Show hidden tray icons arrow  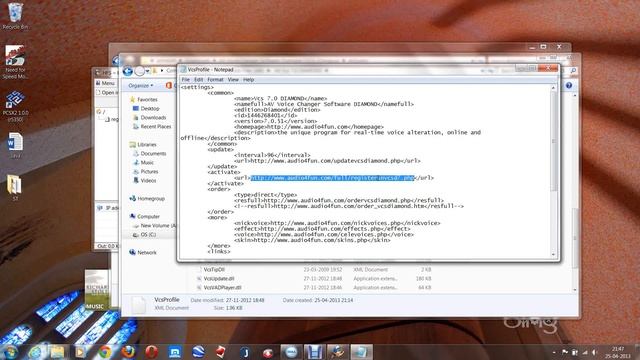point(554,353)
